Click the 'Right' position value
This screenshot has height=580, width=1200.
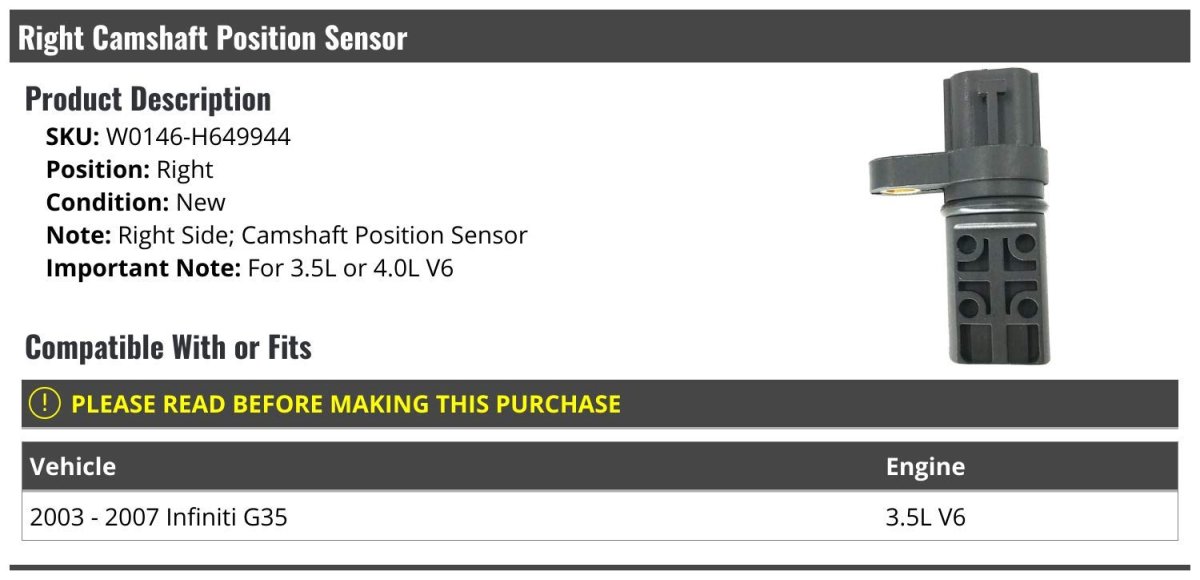[x=185, y=170]
